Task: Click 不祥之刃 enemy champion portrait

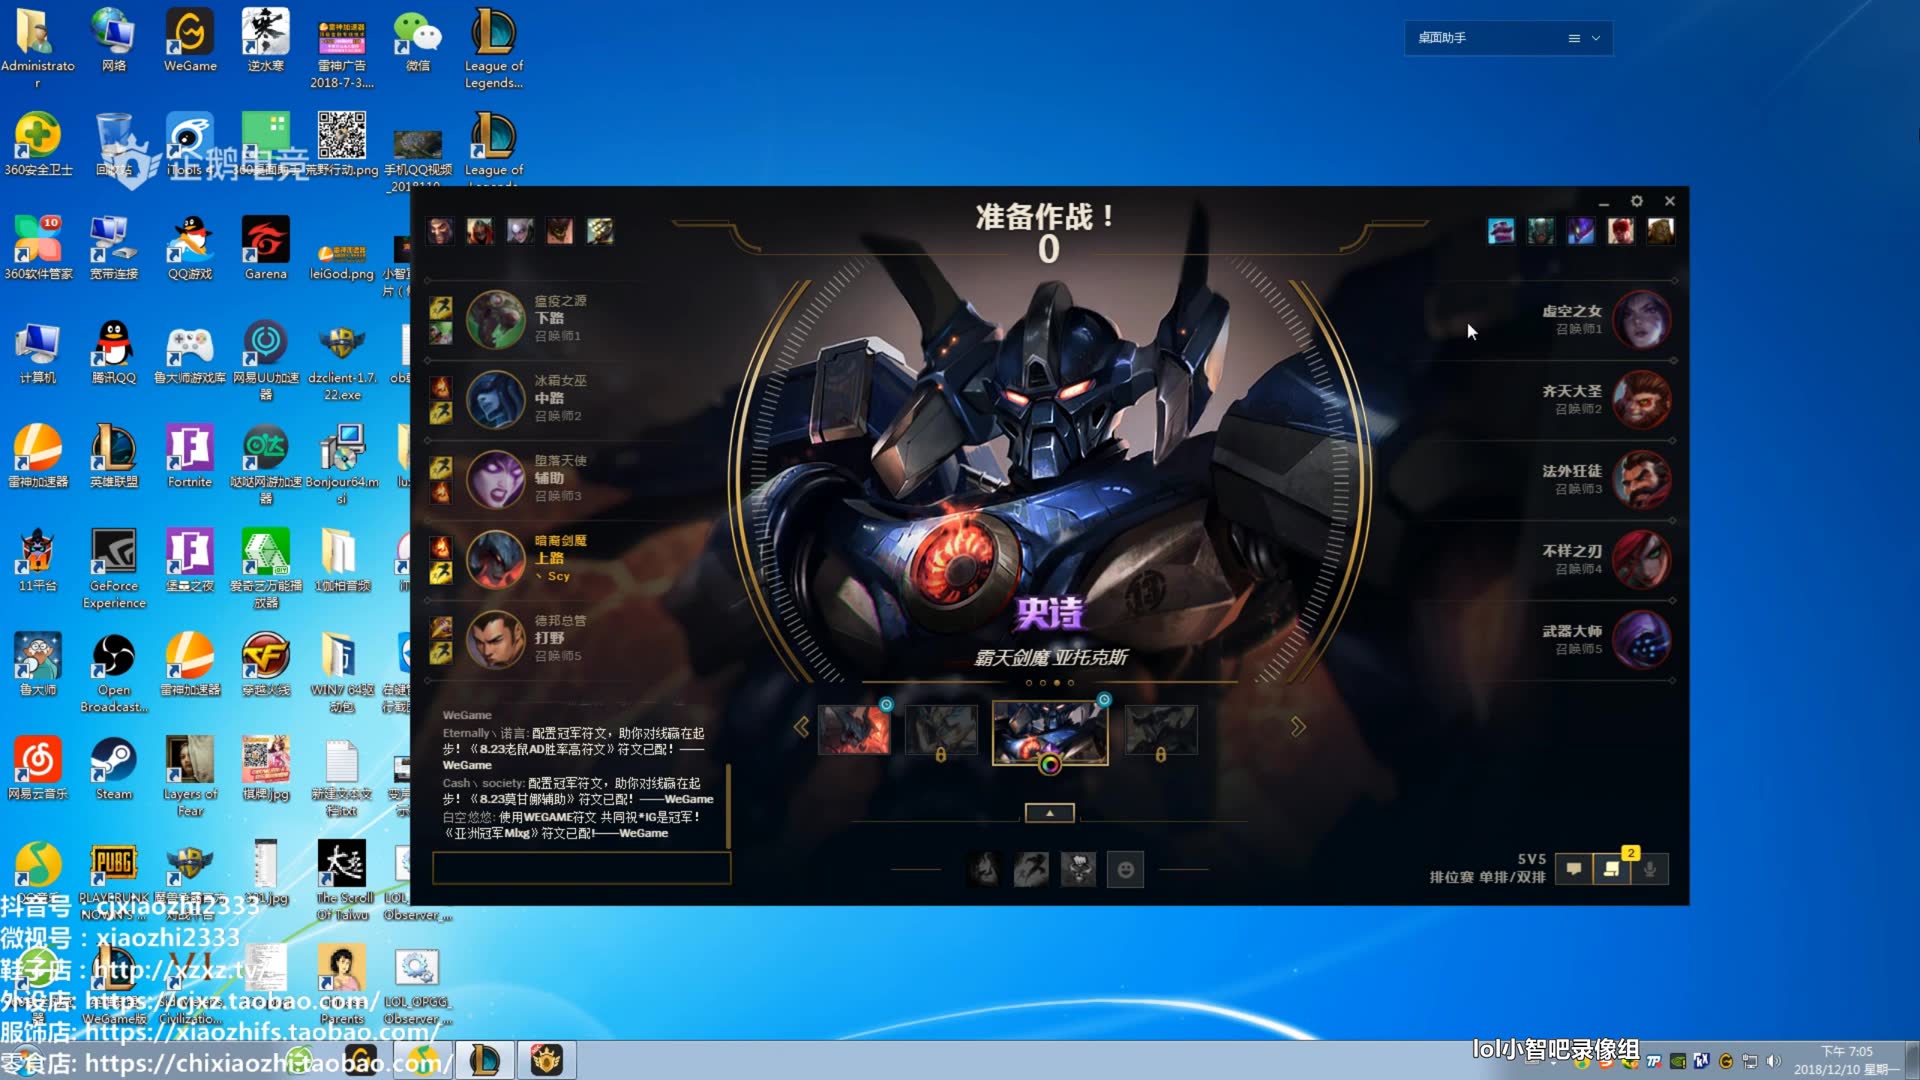Action: click(1642, 559)
